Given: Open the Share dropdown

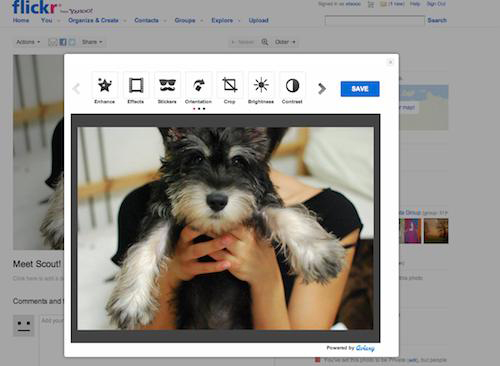Looking at the screenshot, I should pos(92,42).
